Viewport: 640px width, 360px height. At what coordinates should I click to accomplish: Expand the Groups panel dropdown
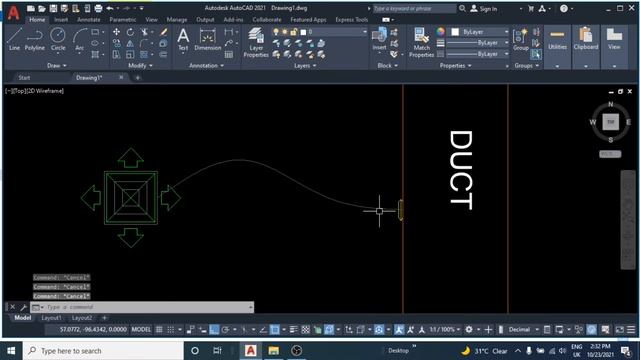(x=527, y=65)
